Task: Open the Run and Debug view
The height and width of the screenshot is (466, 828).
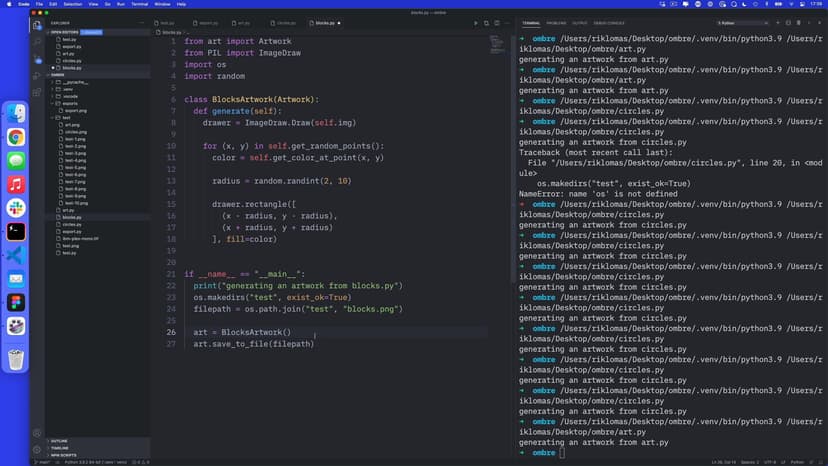Action: click(x=37, y=76)
